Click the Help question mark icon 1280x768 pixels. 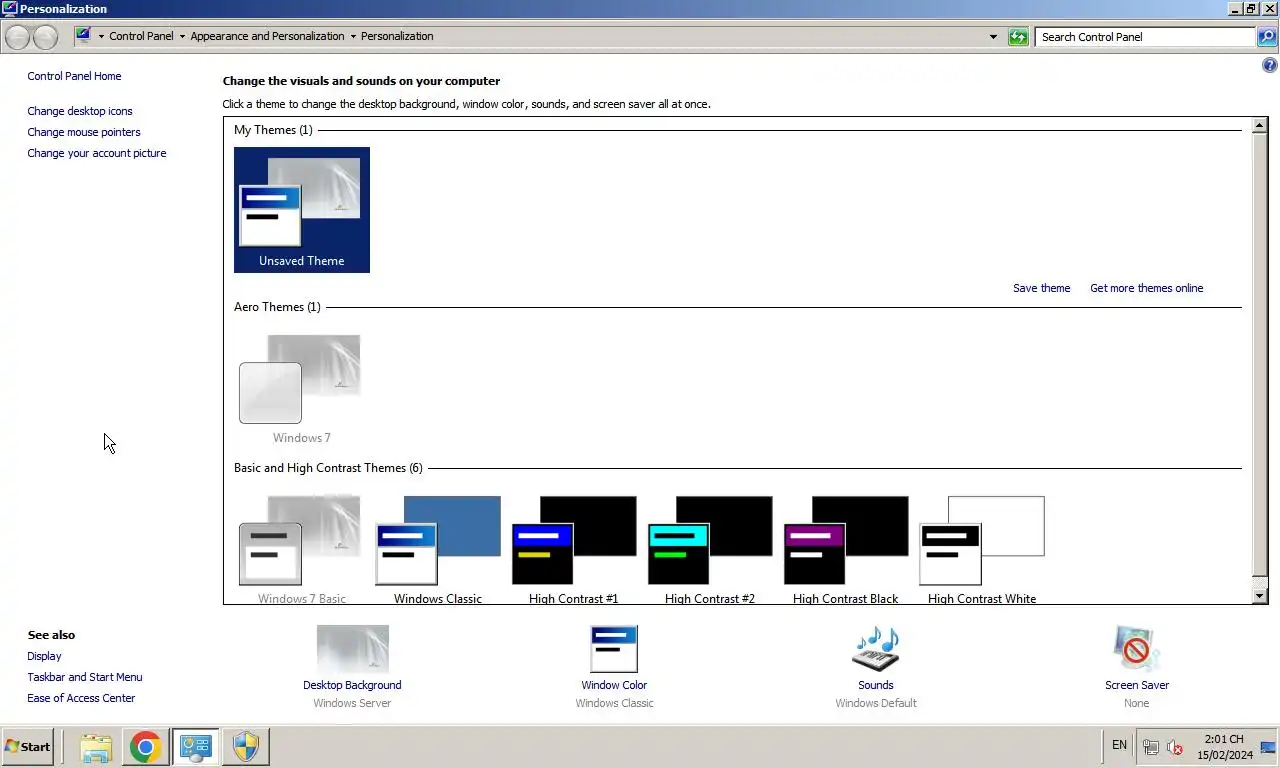coord(1270,66)
